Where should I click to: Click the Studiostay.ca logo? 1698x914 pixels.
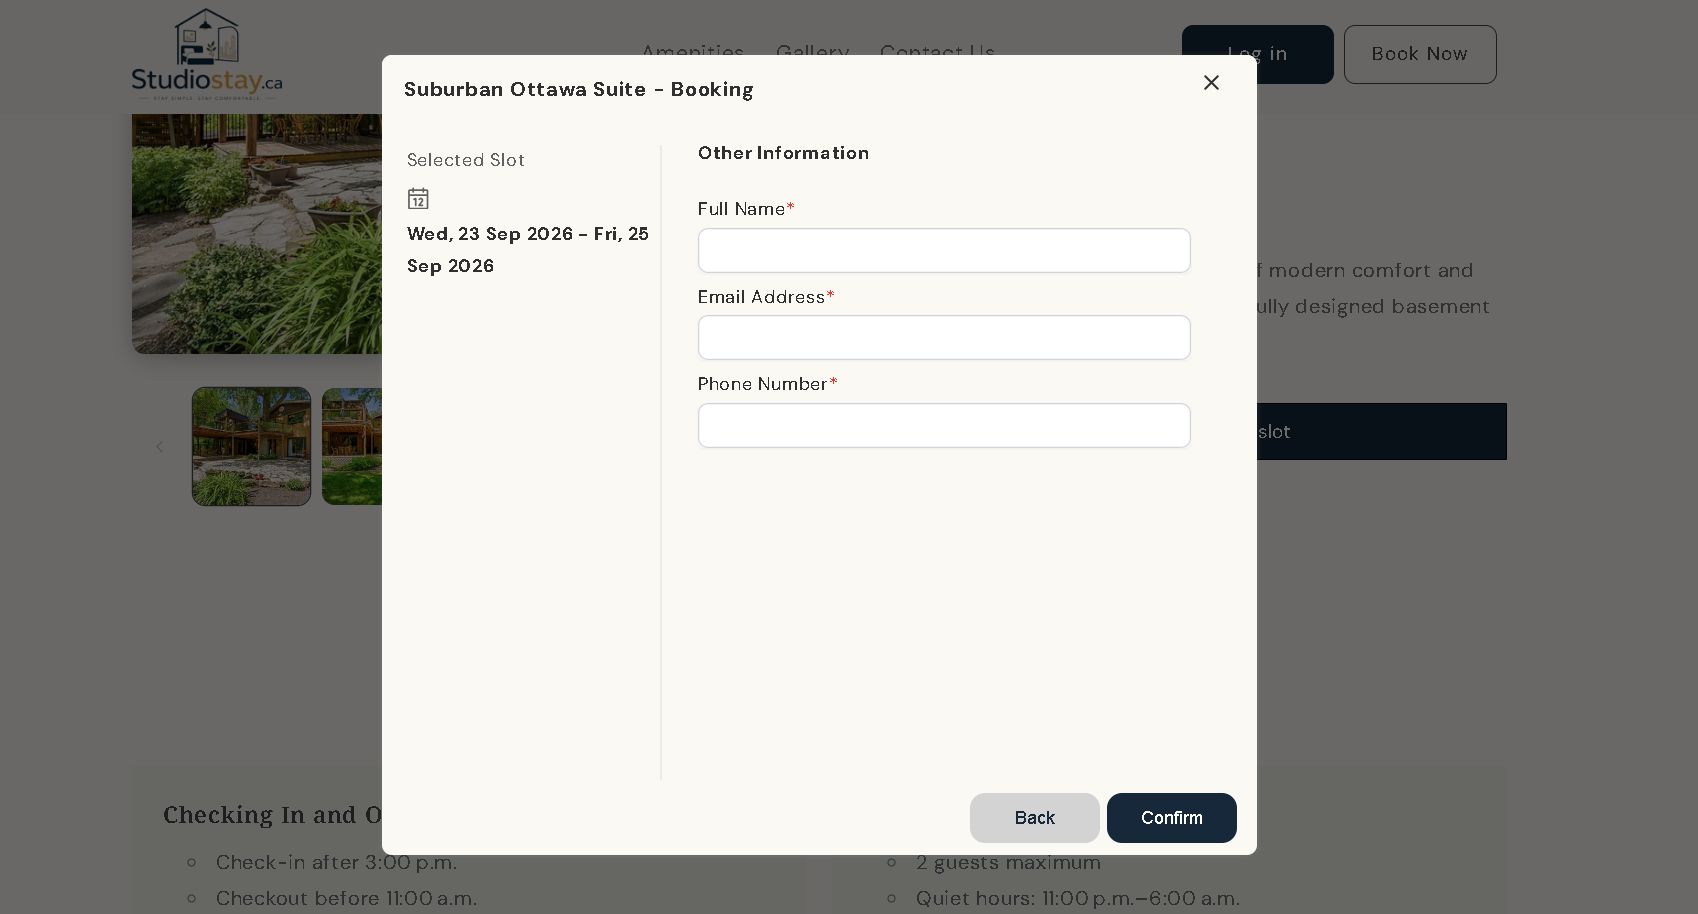[207, 54]
